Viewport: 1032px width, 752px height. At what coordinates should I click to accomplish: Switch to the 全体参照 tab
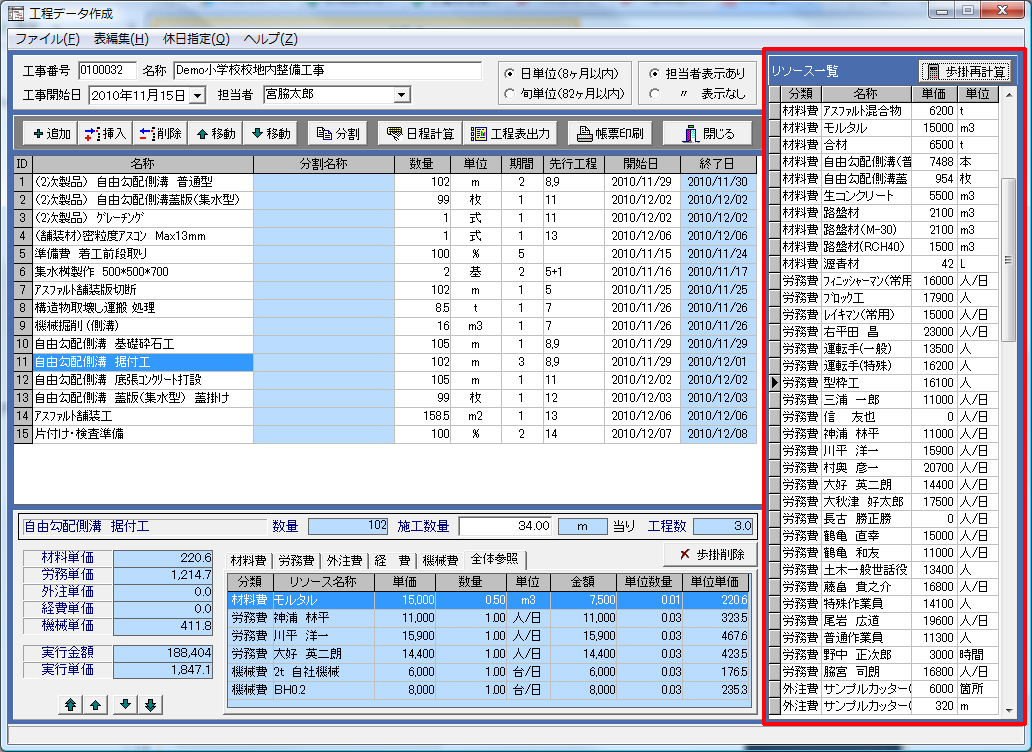pyautogui.click(x=494, y=559)
